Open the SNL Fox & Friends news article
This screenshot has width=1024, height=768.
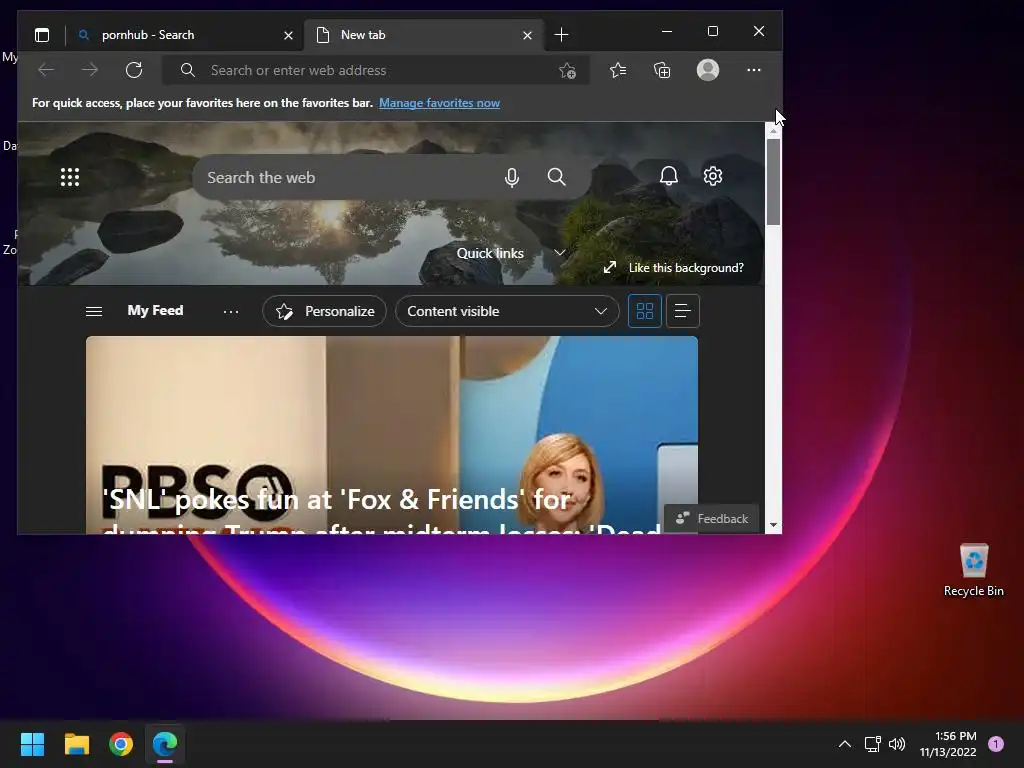point(392,434)
